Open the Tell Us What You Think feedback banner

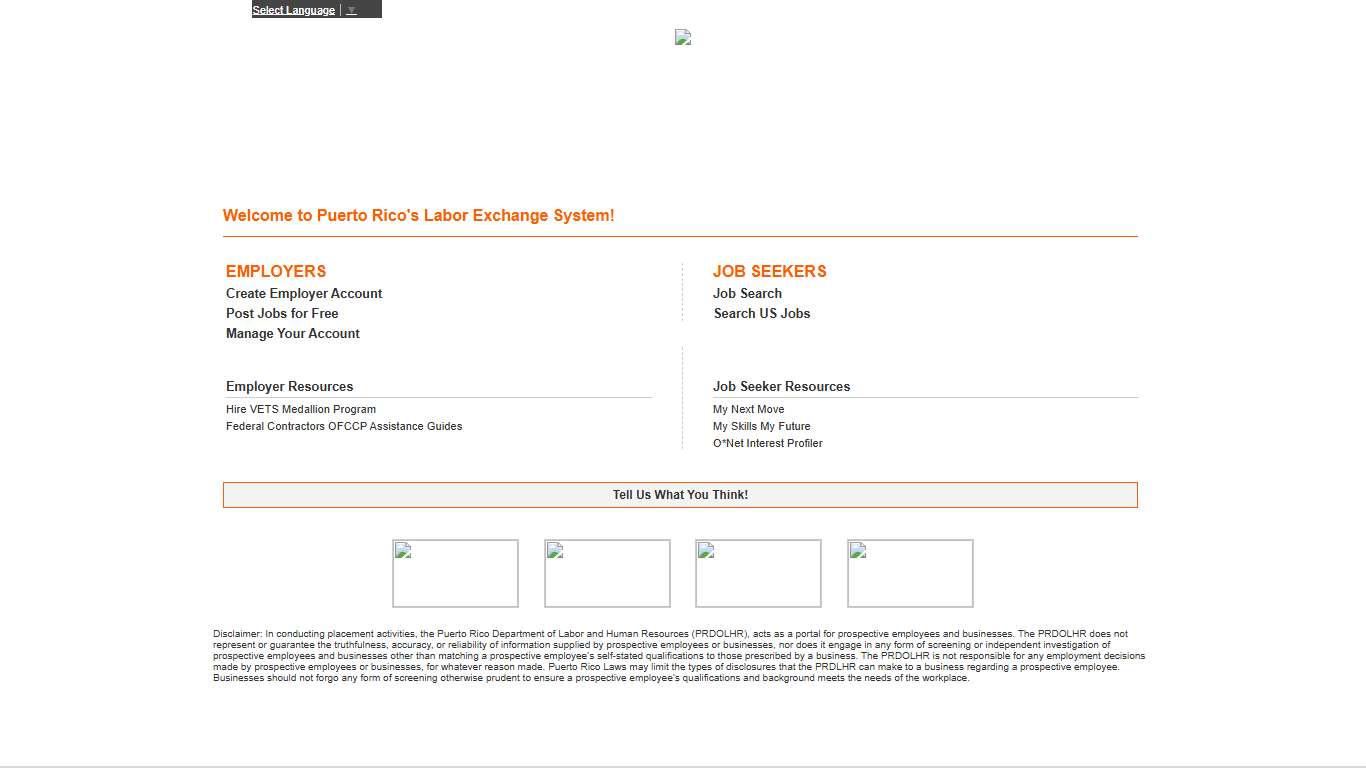pos(680,494)
